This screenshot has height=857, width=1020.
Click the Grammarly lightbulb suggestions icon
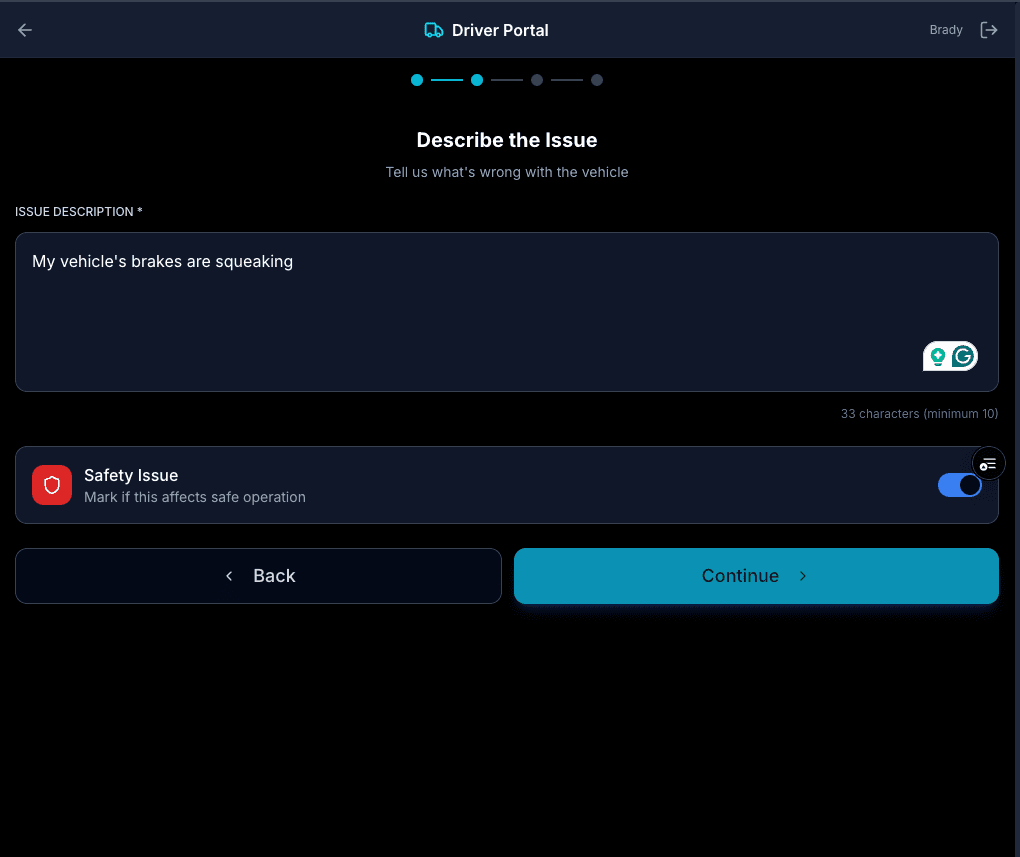tap(936, 355)
